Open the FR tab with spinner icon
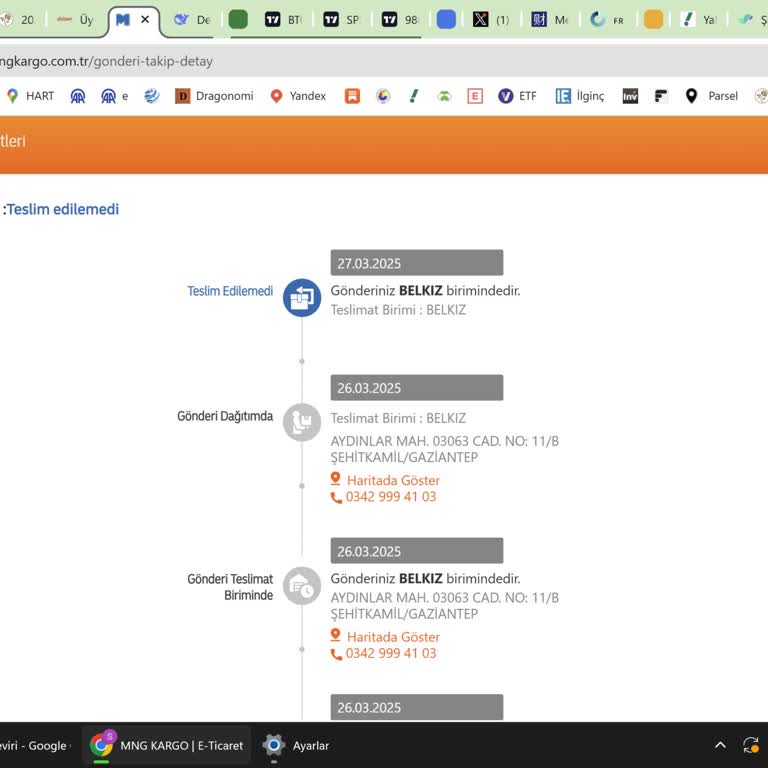 [x=607, y=20]
